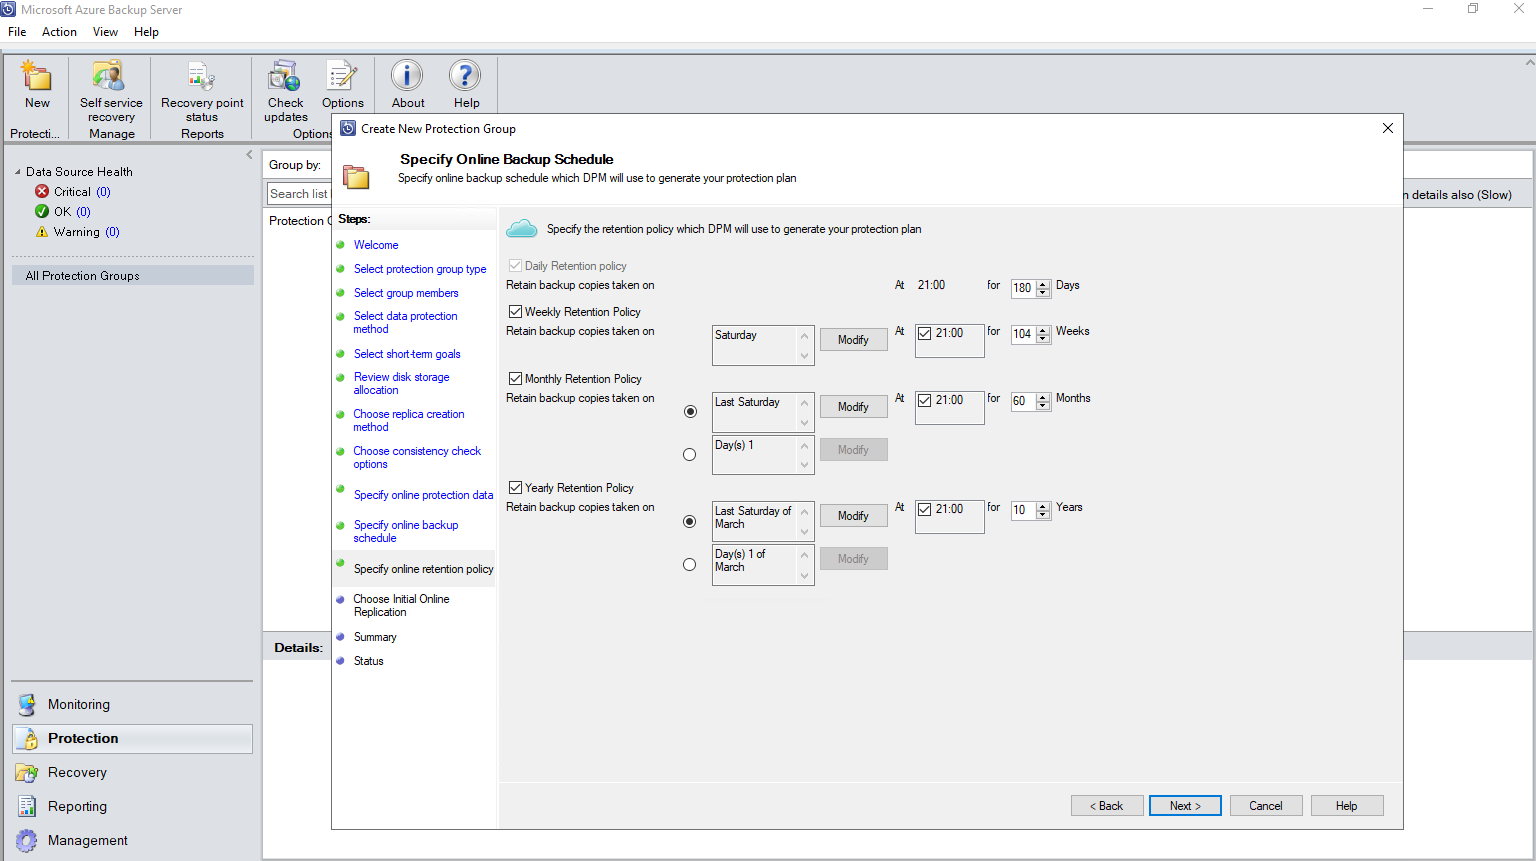This screenshot has height=861, width=1536.
Task: Click Modify for weekly Saturday
Action: coord(853,340)
